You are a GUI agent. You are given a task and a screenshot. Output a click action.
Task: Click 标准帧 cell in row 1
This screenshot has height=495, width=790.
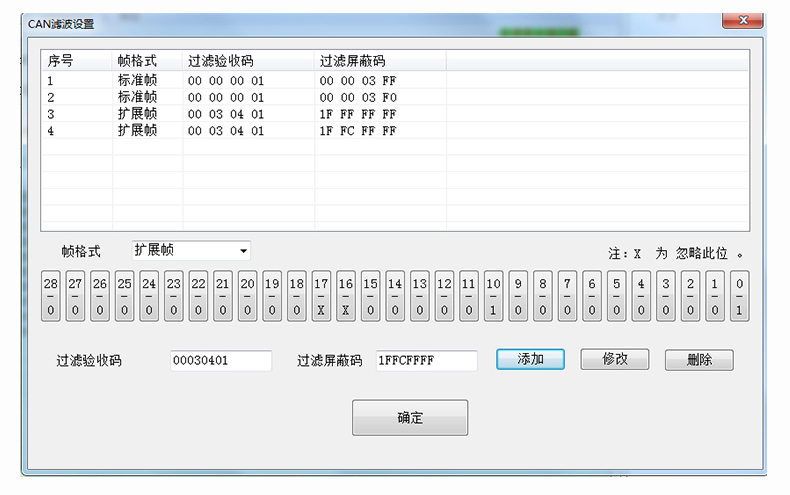tap(137, 80)
